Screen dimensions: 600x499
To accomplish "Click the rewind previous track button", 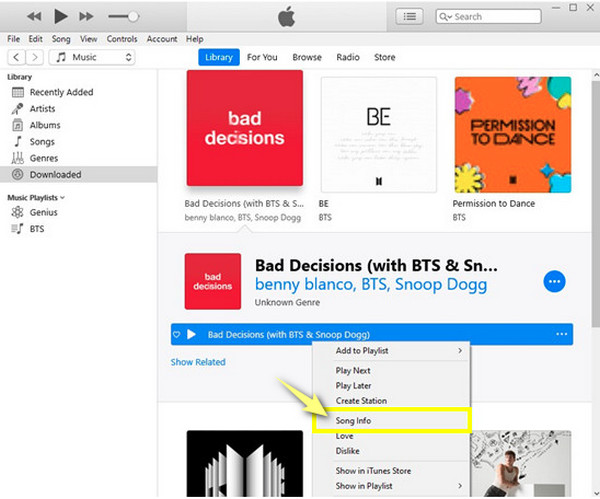I will tap(34, 16).
